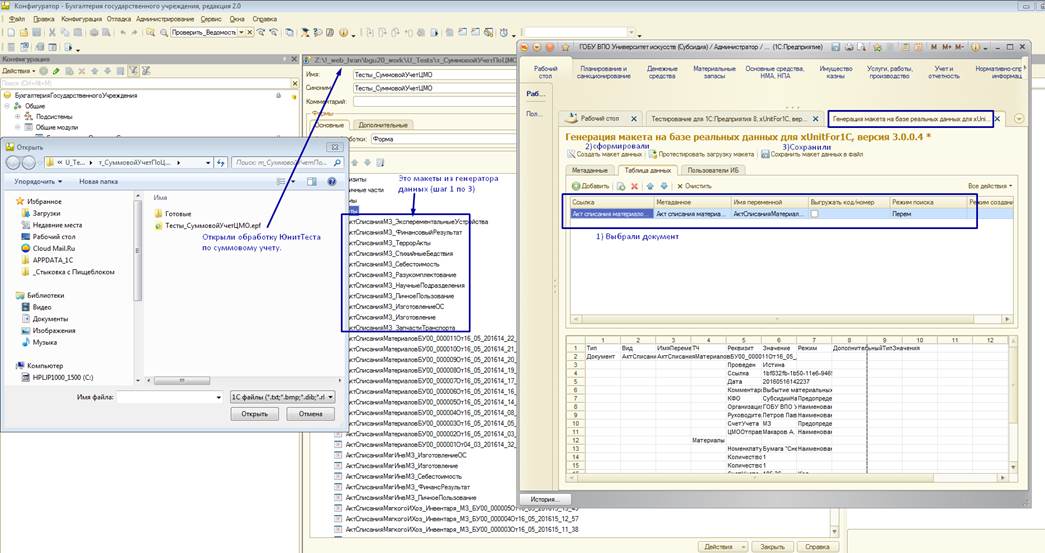Open the Конфигурация menu
This screenshot has width=1045, height=553.
tap(80, 19)
